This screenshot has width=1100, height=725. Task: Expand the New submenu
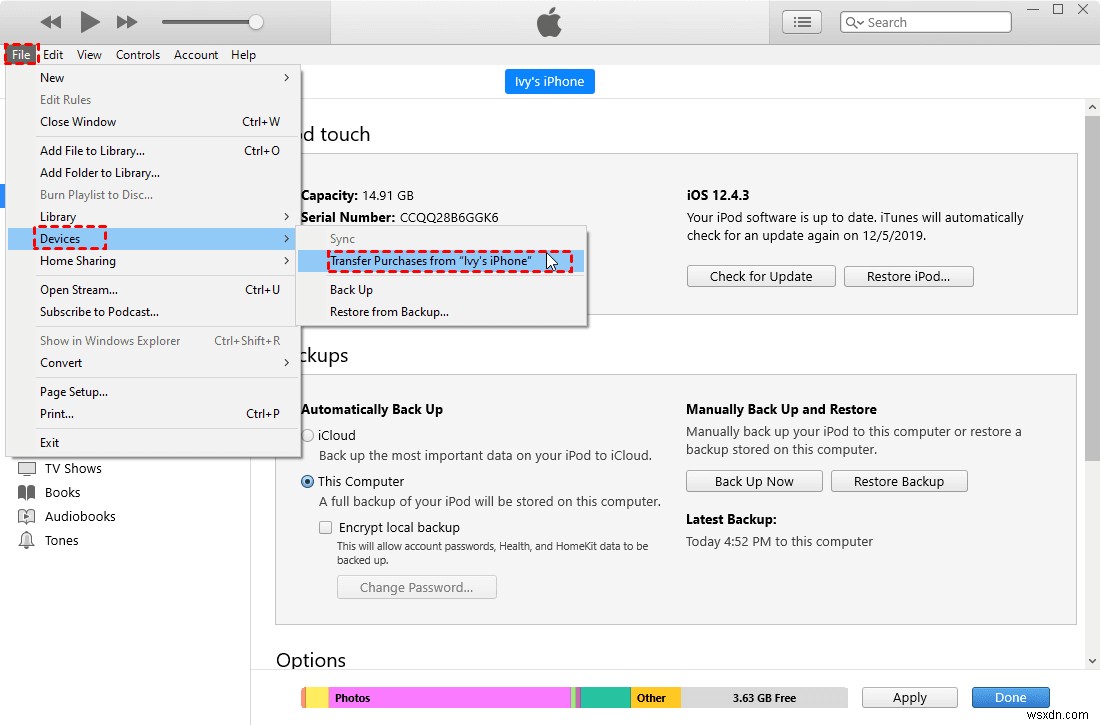(52, 77)
